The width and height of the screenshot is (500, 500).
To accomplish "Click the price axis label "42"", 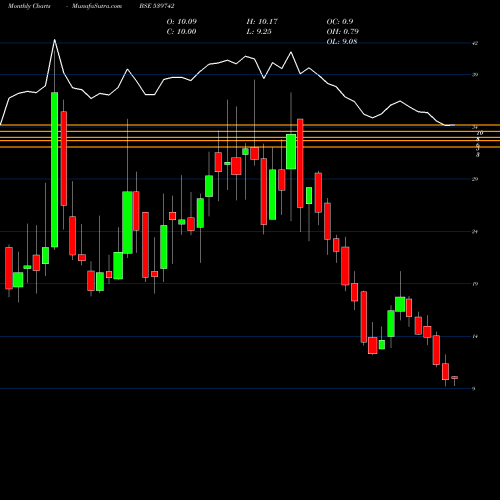I will click(475, 43).
